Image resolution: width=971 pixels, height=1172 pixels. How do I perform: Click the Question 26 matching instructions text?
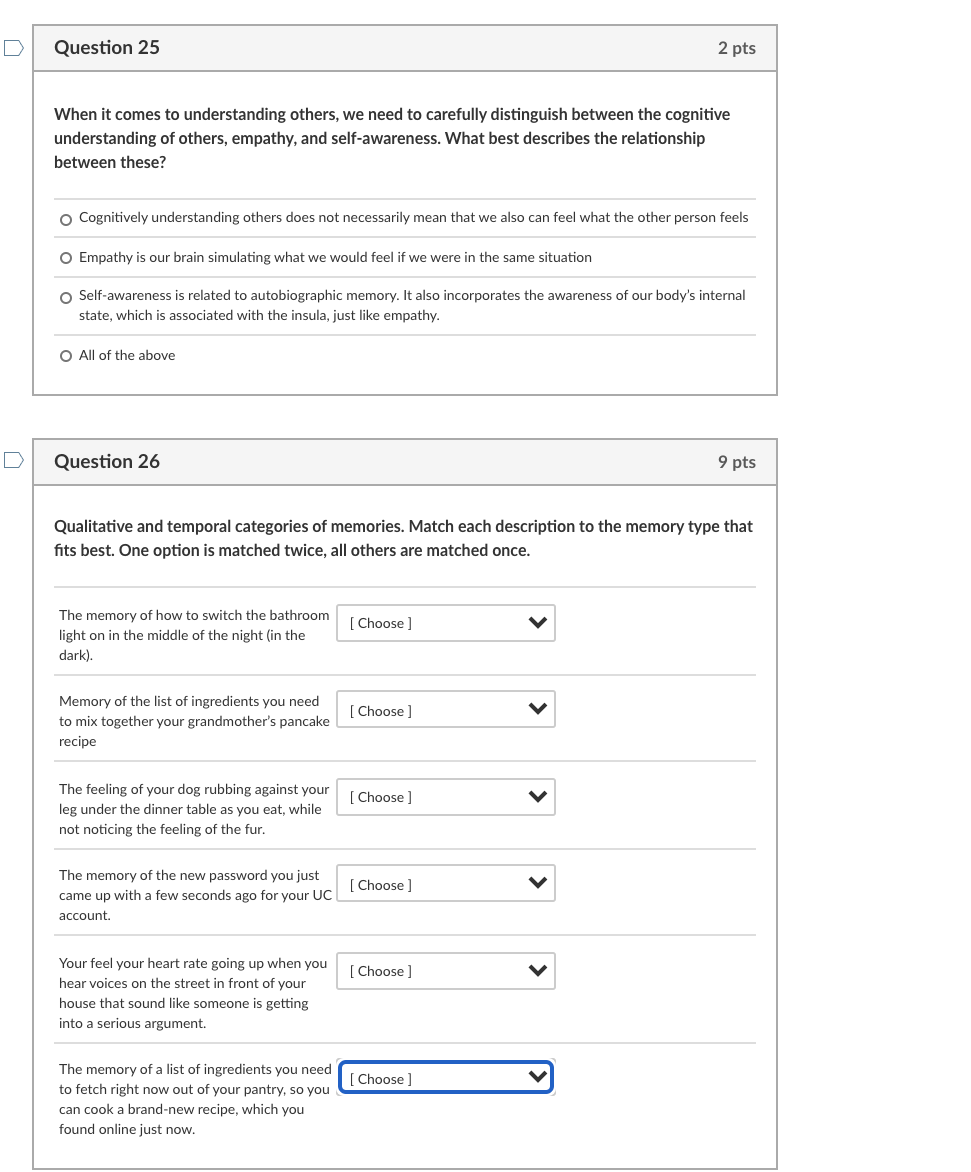402,538
